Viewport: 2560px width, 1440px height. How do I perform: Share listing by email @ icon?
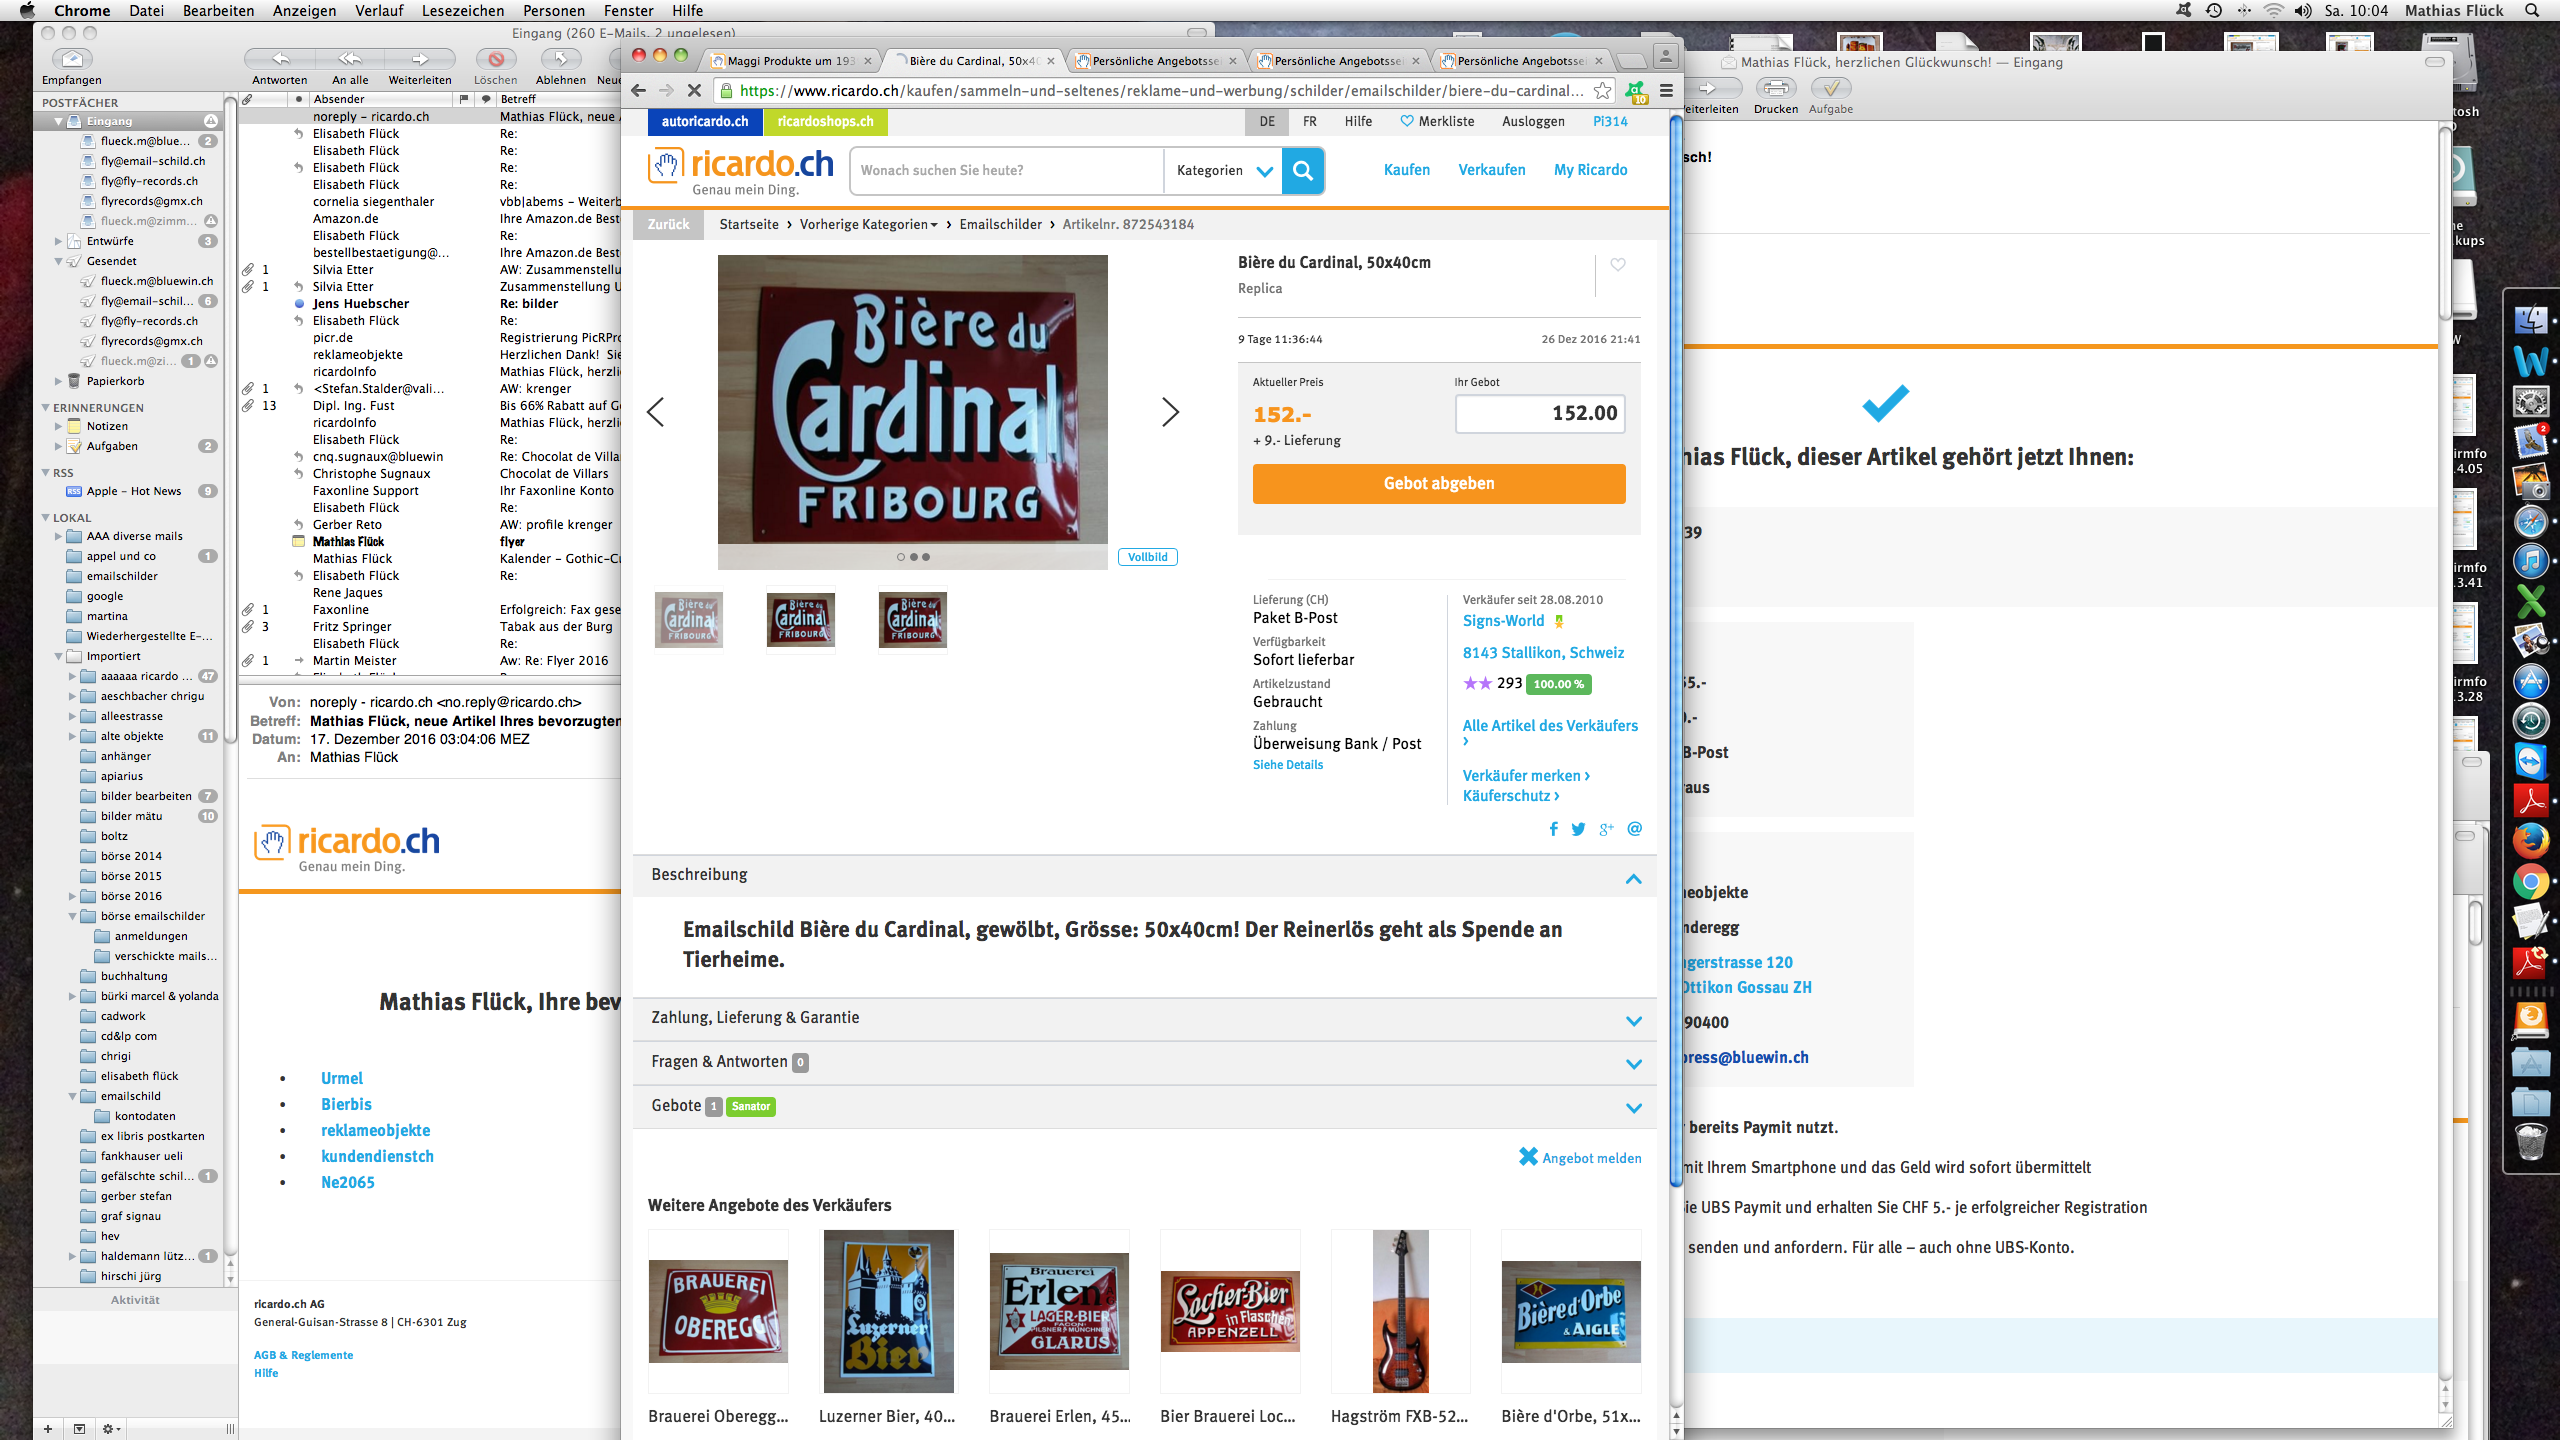pyautogui.click(x=1634, y=829)
